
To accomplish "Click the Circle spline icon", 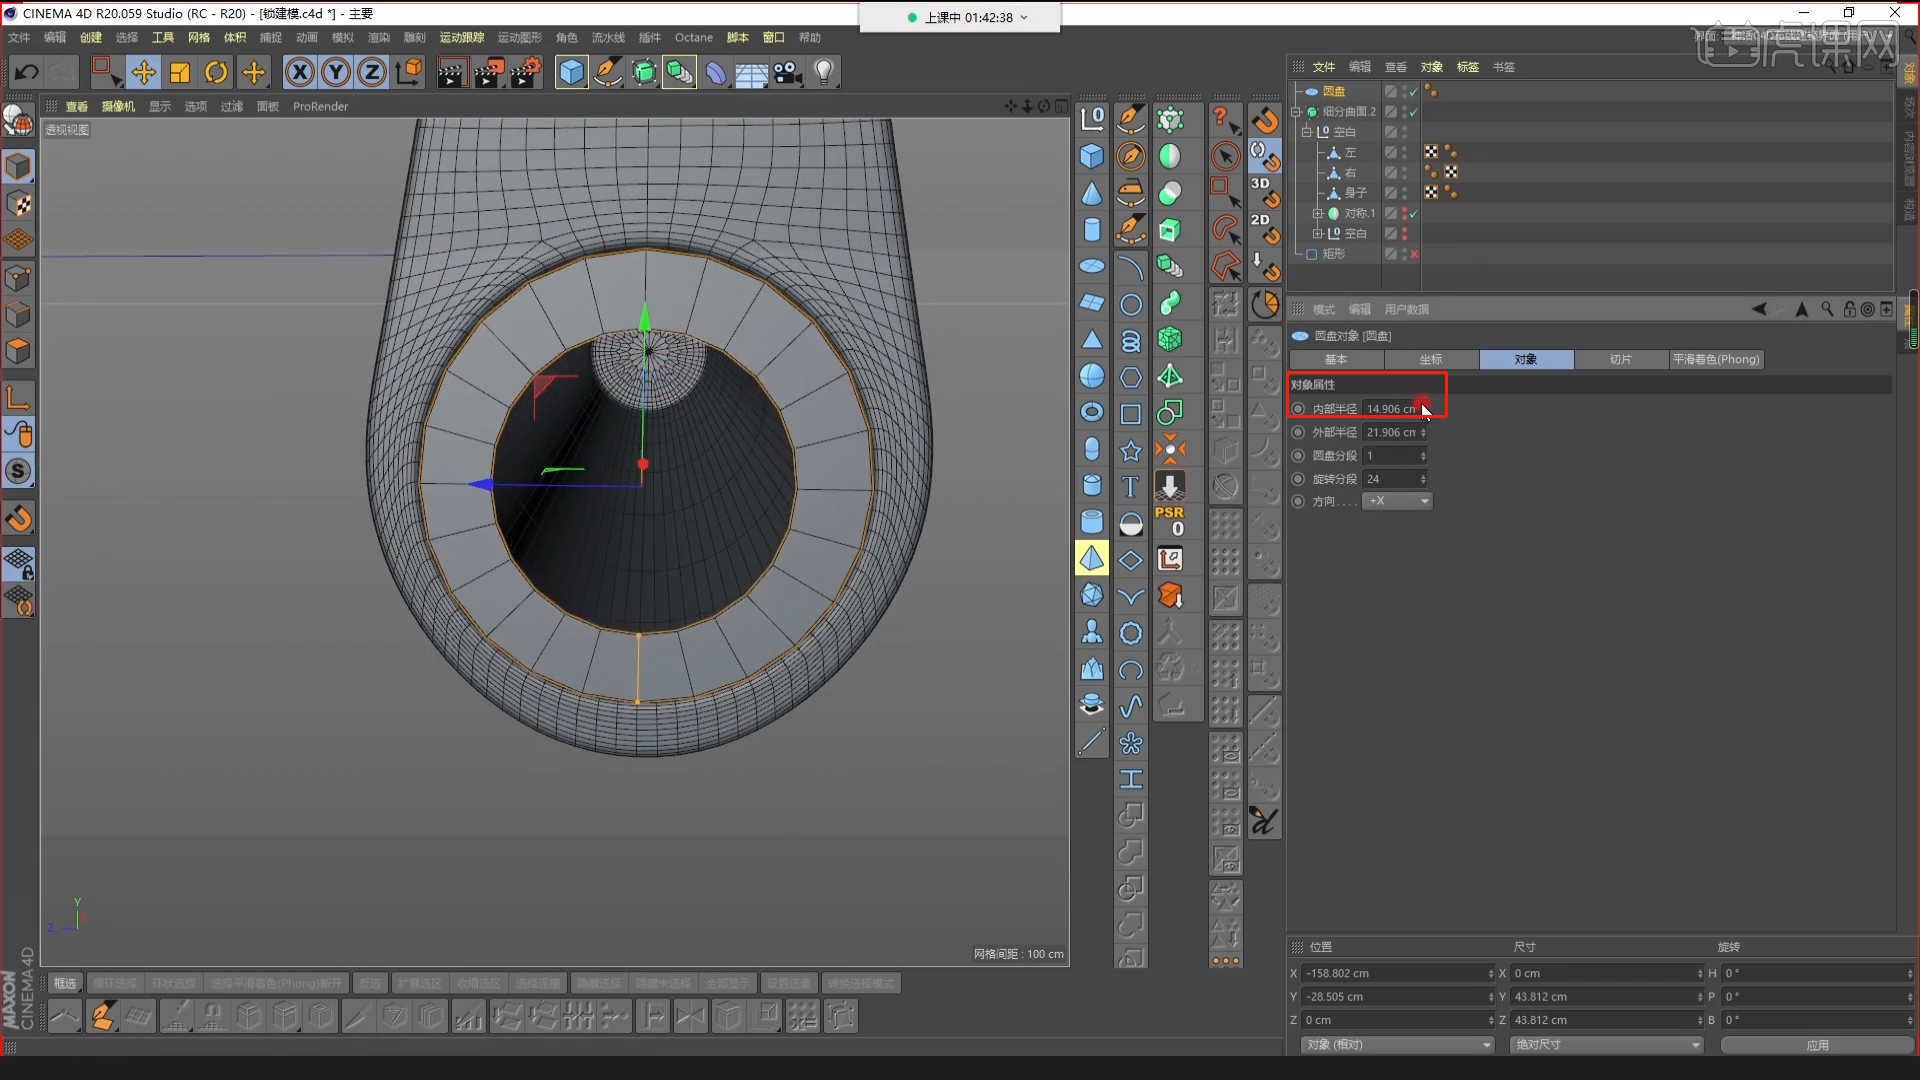I will [1131, 304].
